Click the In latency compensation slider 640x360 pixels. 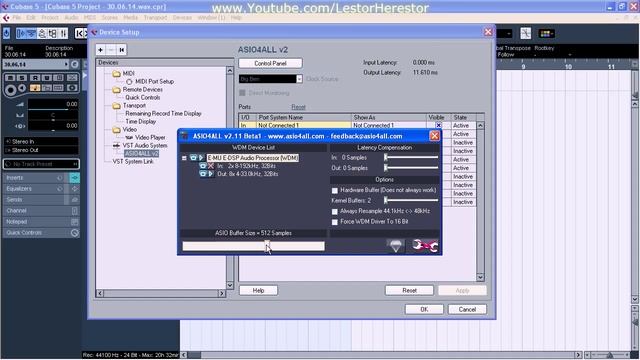point(411,157)
